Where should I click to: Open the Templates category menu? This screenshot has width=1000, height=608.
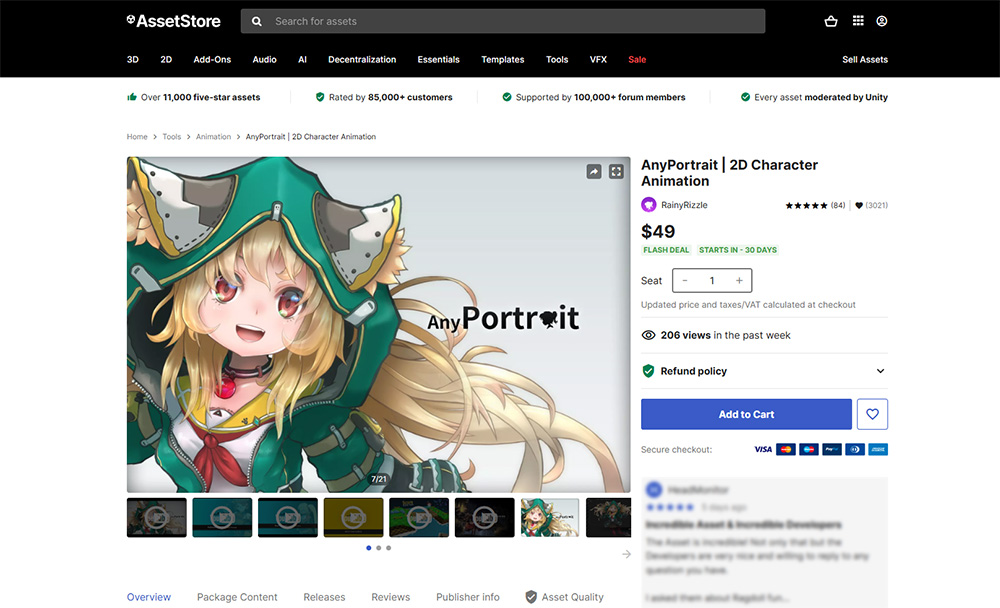coord(503,59)
